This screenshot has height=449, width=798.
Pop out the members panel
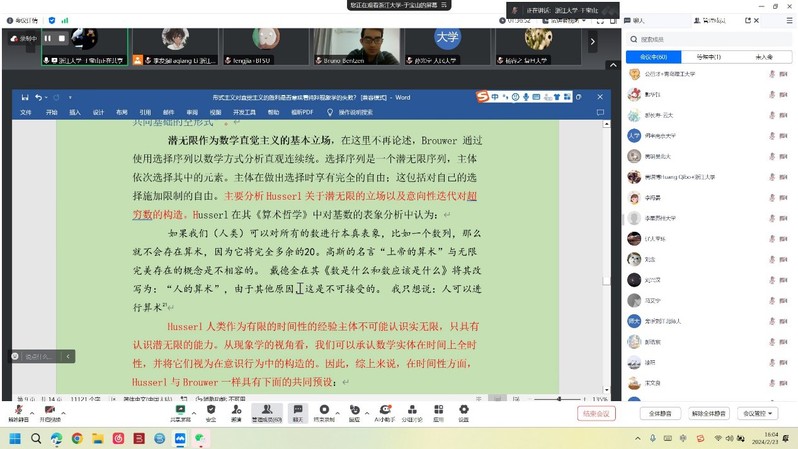coord(748,20)
